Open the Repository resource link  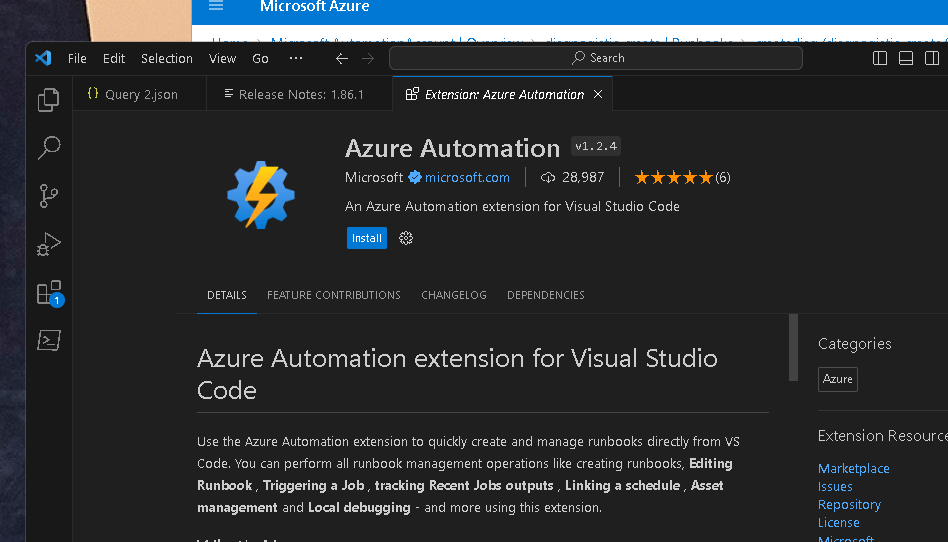coord(849,504)
